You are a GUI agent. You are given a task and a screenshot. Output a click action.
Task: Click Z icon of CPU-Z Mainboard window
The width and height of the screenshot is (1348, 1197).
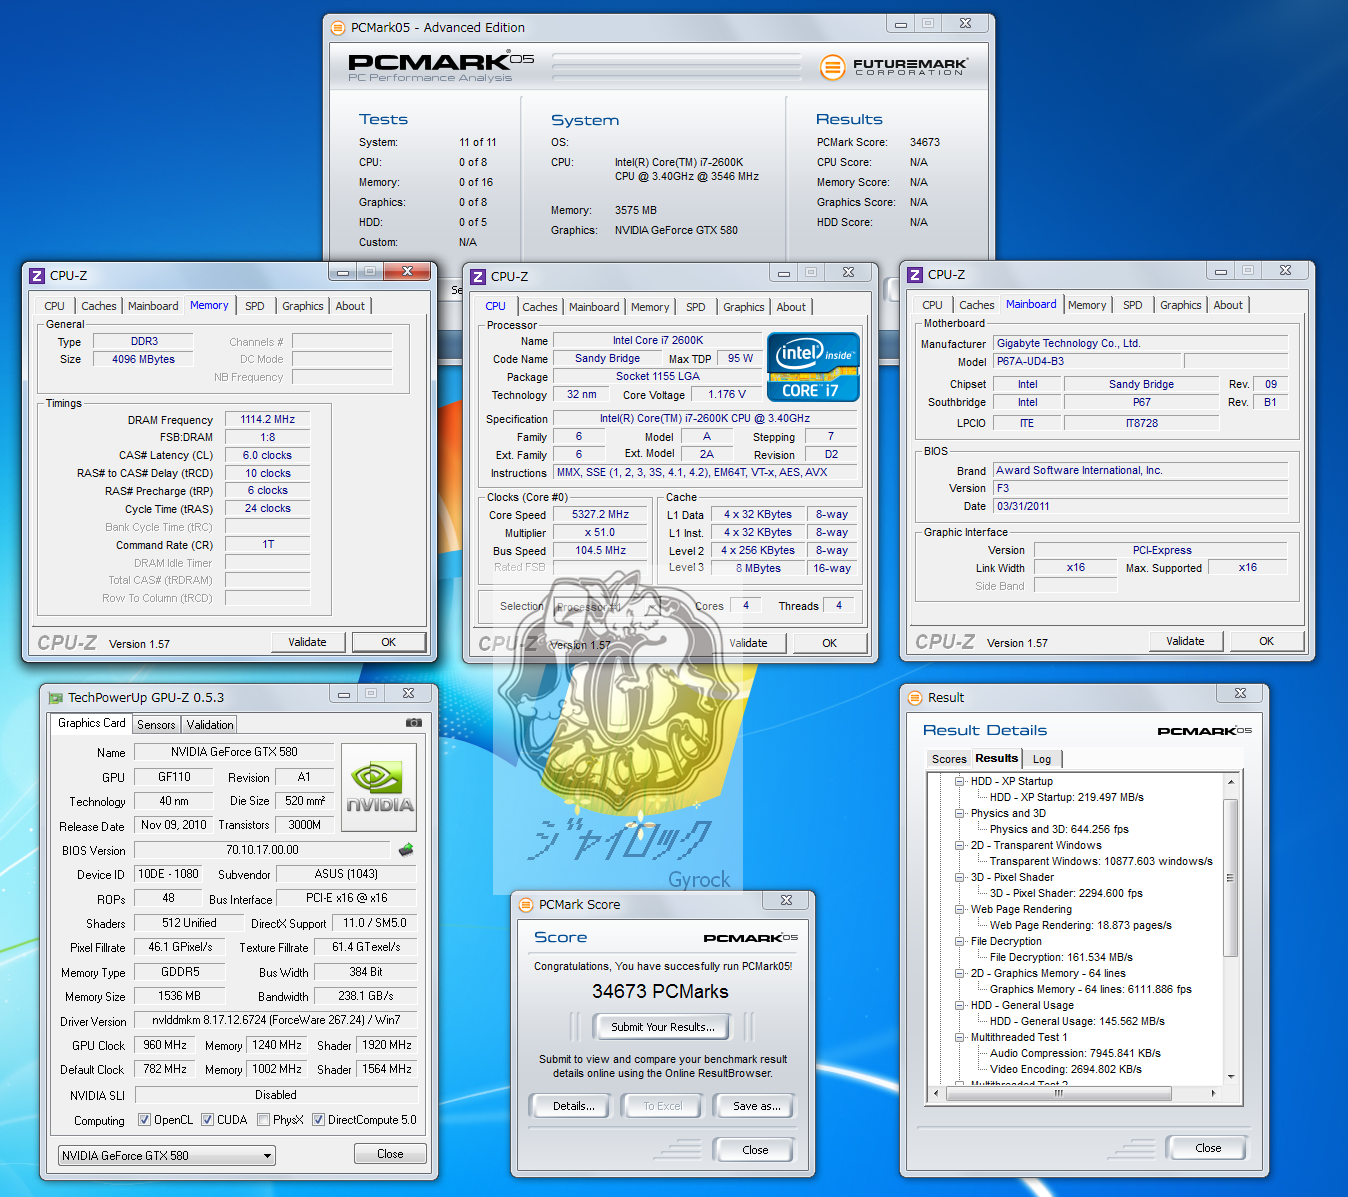915,275
